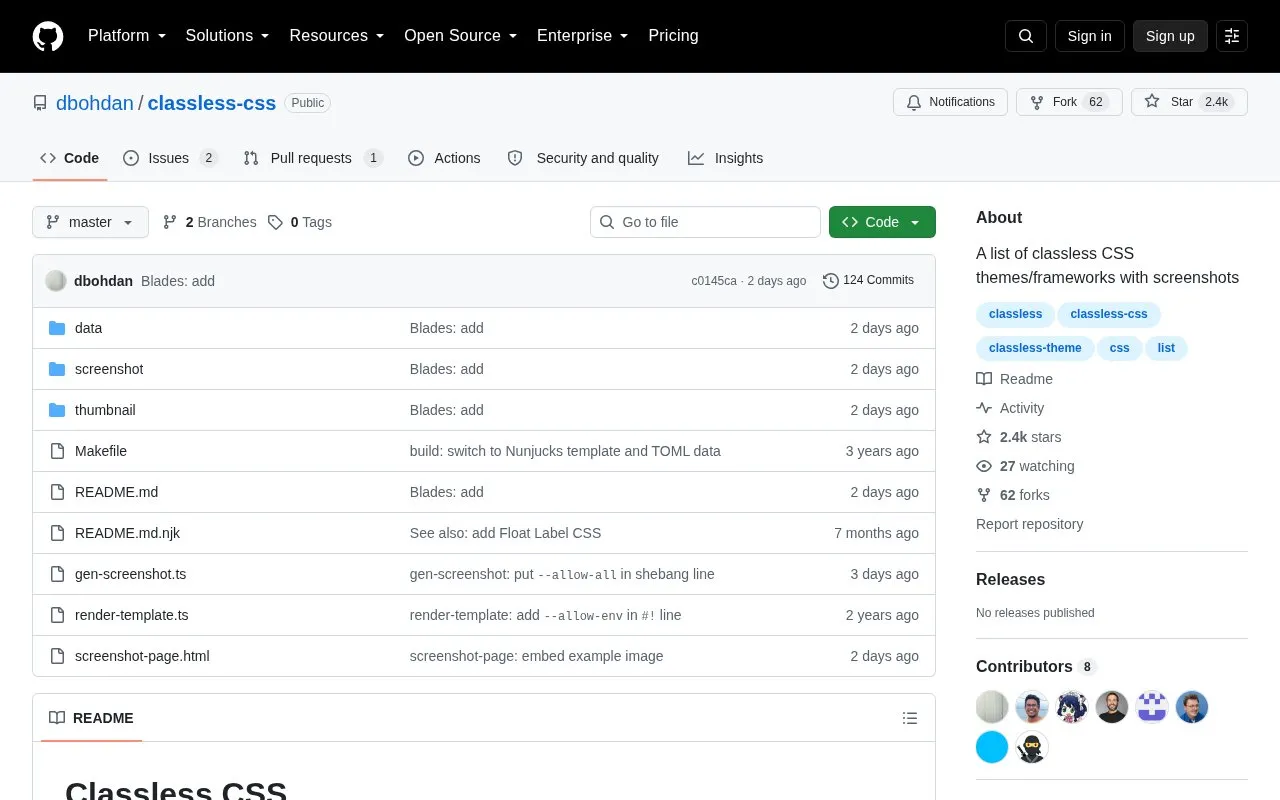Open the Insights tab

[x=725, y=158]
